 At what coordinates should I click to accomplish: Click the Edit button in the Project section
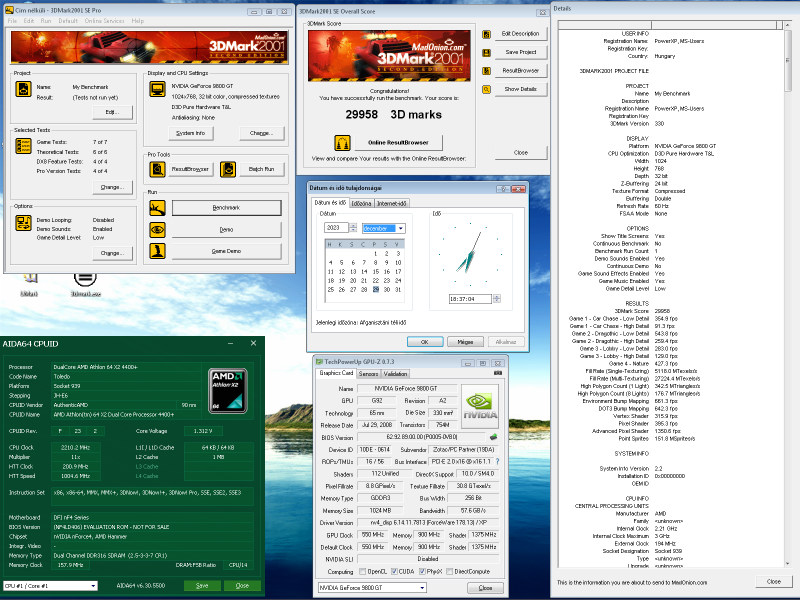pyautogui.click(x=112, y=112)
